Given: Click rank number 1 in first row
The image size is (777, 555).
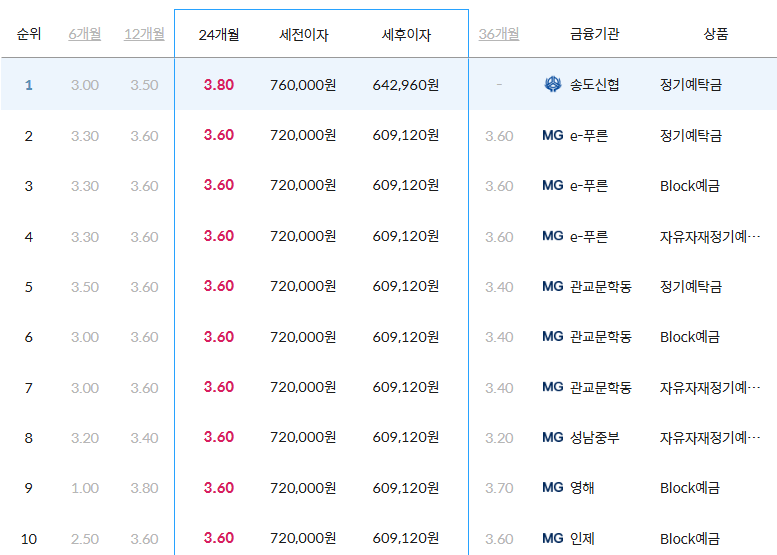Looking at the screenshot, I should 29,85.
